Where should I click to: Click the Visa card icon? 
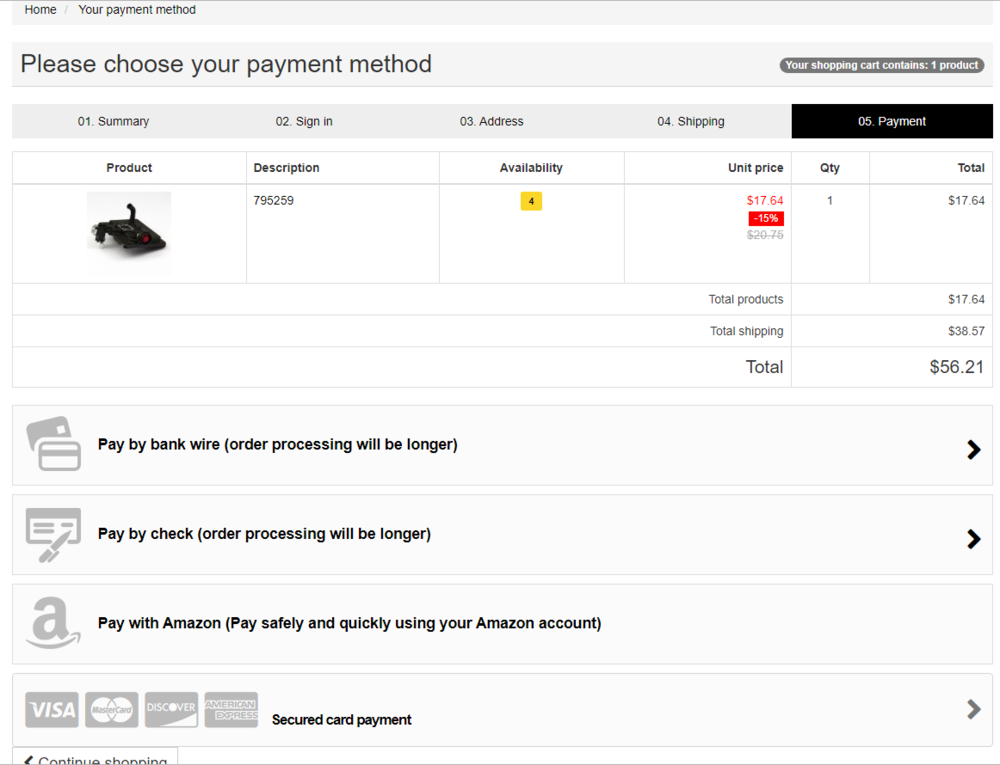click(x=51, y=710)
